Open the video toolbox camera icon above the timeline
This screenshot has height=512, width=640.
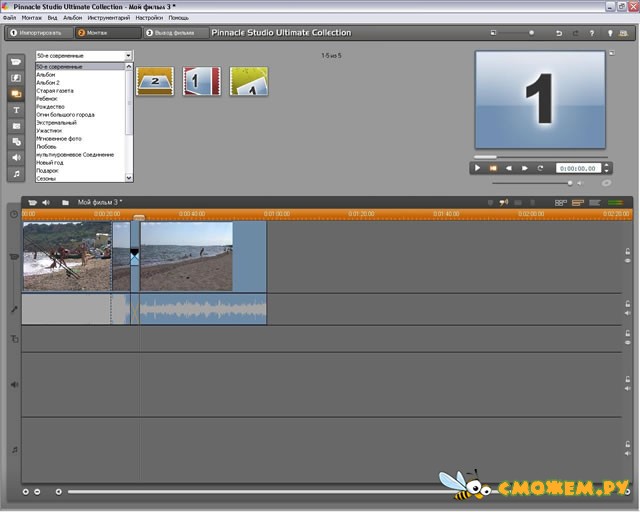(32, 203)
